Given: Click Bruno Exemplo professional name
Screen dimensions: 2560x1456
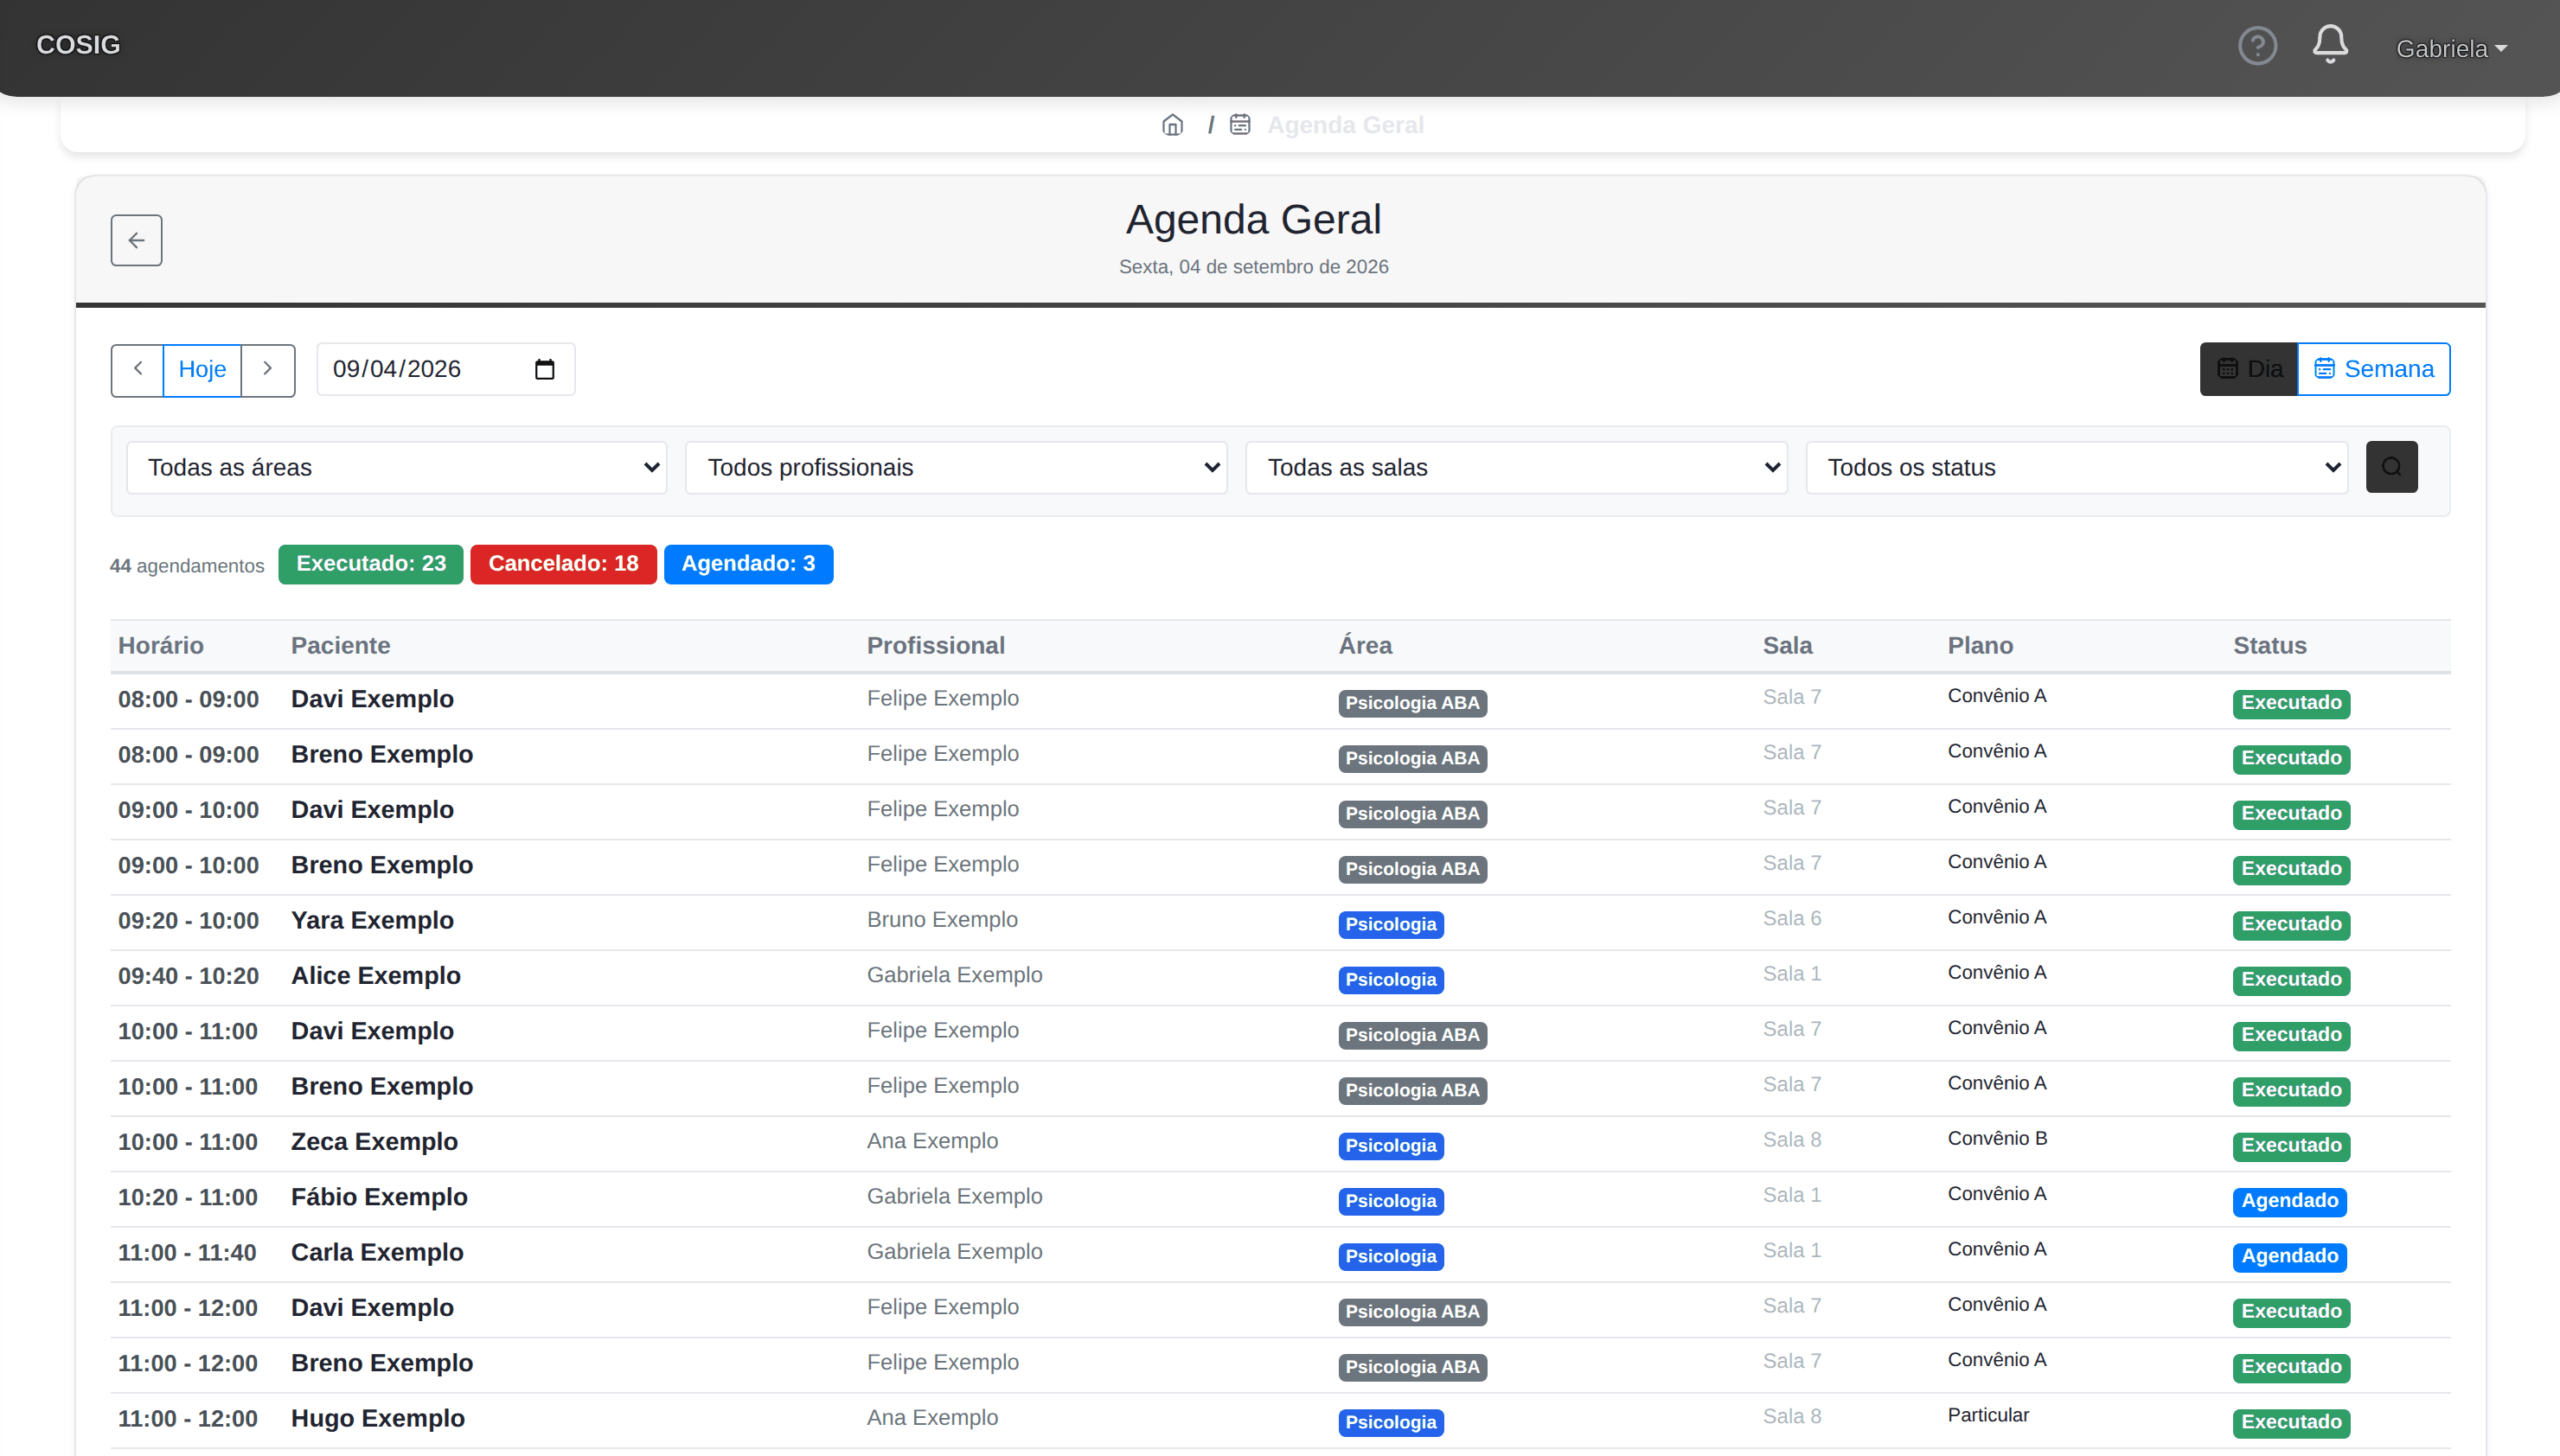Looking at the screenshot, I should click(942, 920).
